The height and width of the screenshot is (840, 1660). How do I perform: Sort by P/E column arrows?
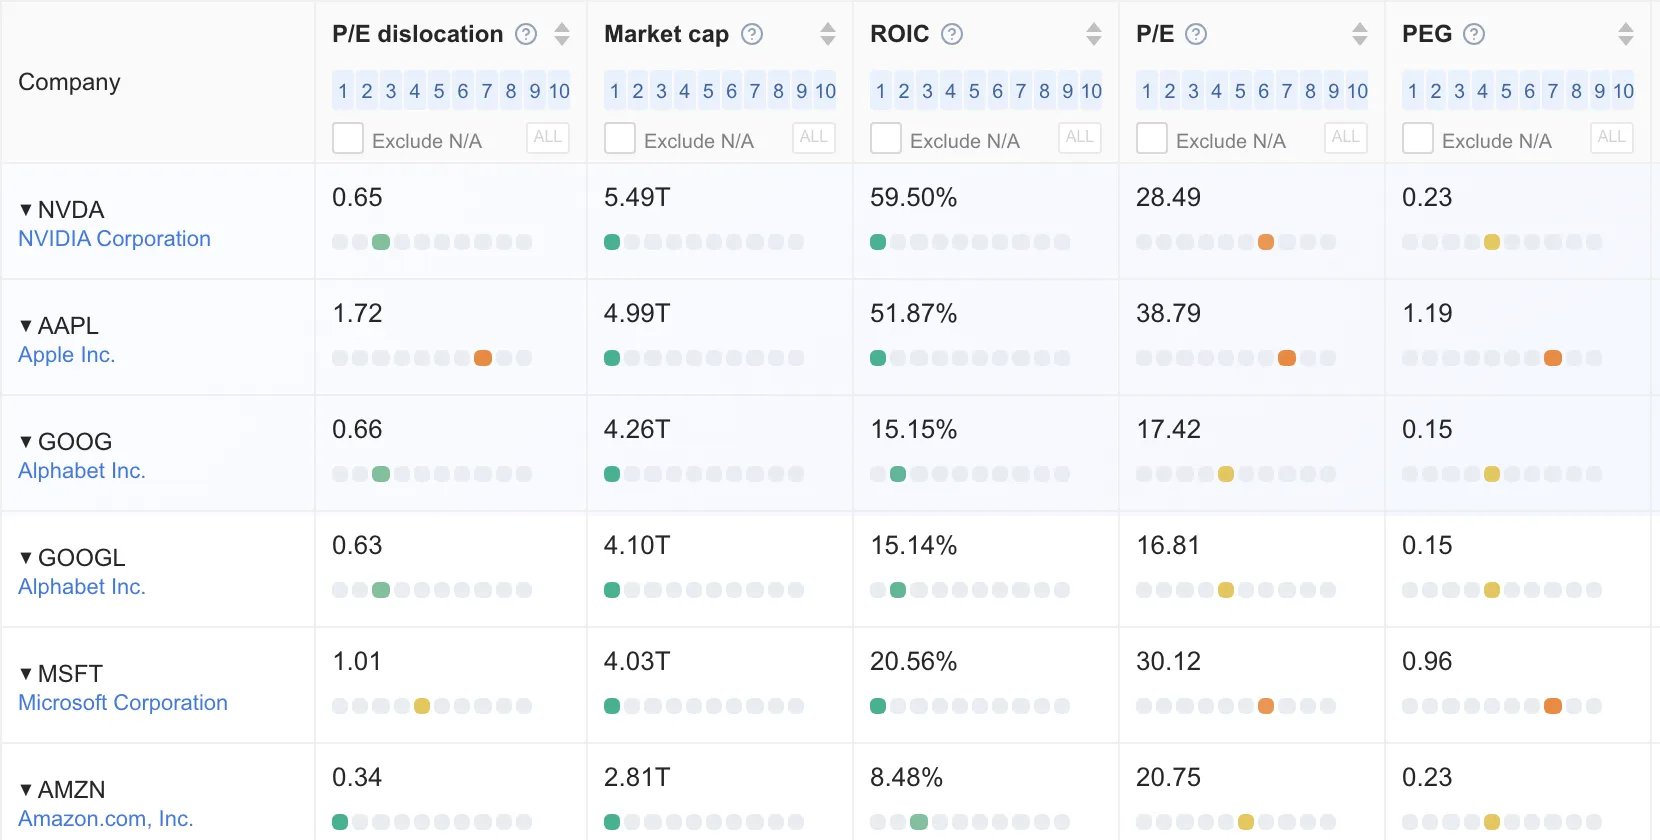pos(1360,34)
